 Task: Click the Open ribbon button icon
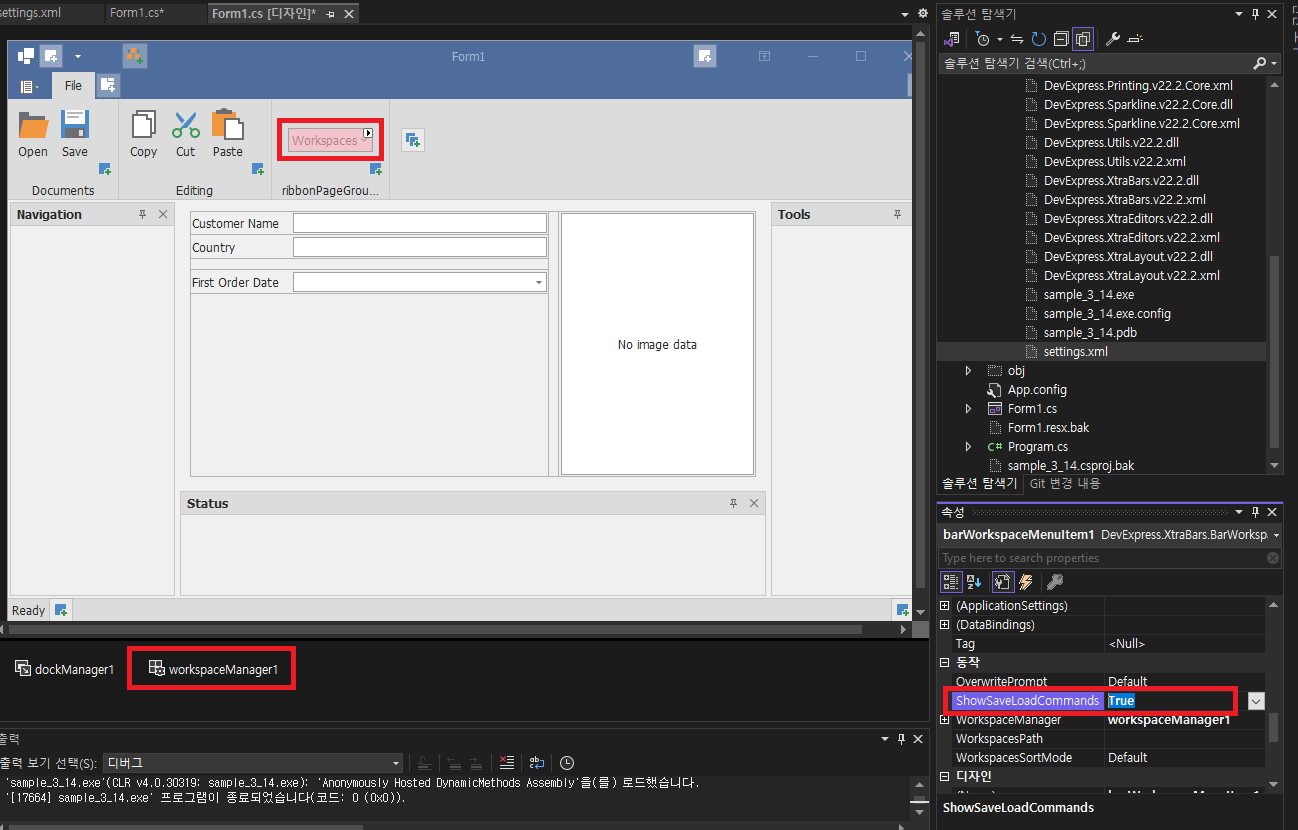[33, 125]
